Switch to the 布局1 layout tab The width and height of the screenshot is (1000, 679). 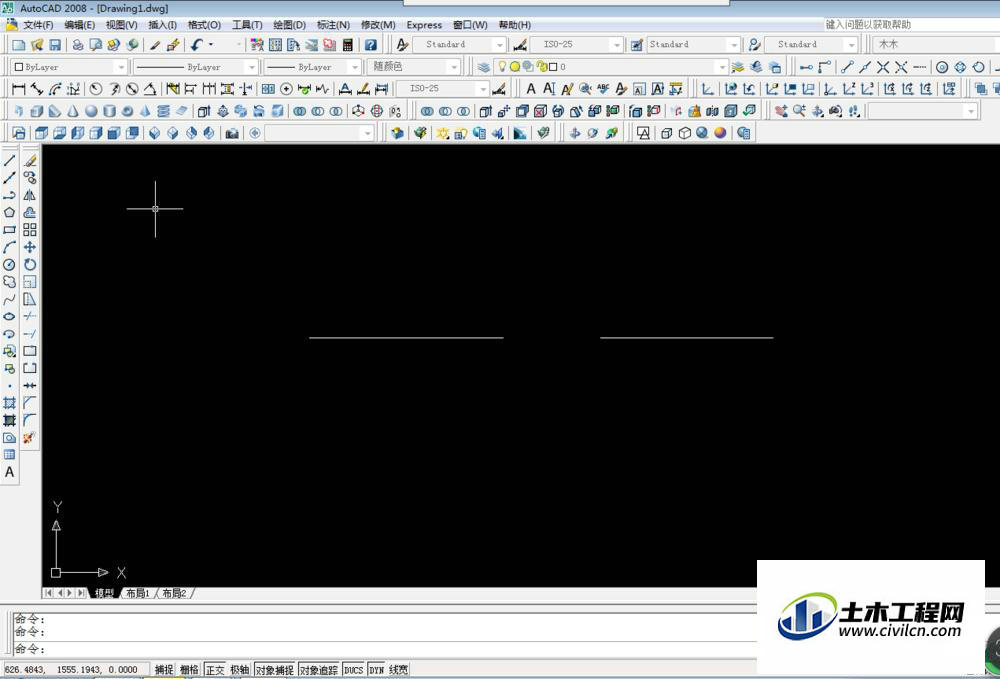click(x=138, y=593)
